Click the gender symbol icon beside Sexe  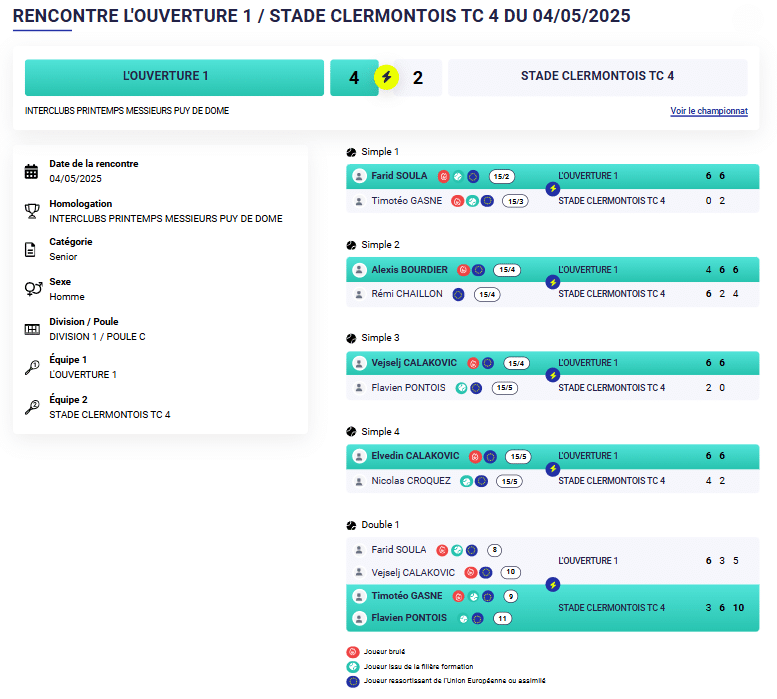pos(32,289)
